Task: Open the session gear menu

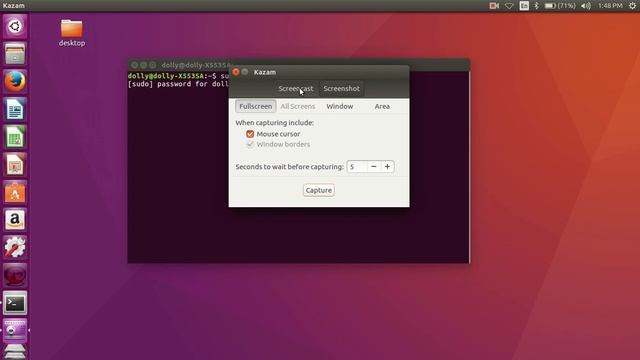Action: click(x=632, y=6)
